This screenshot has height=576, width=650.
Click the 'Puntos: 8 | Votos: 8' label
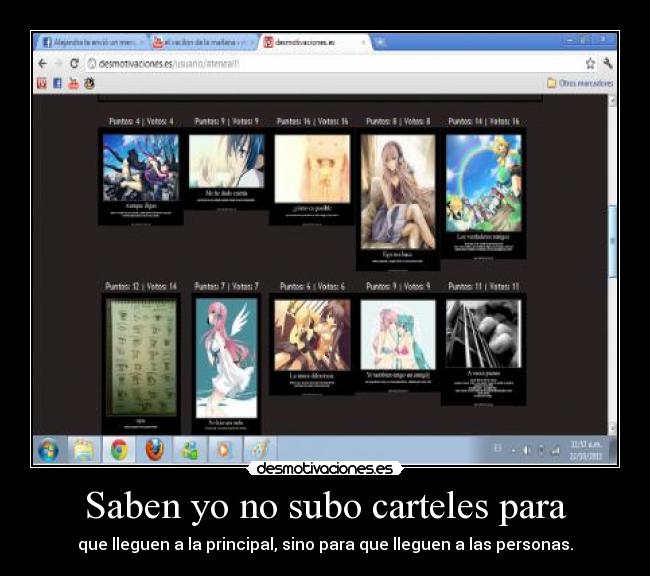pyautogui.click(x=398, y=121)
